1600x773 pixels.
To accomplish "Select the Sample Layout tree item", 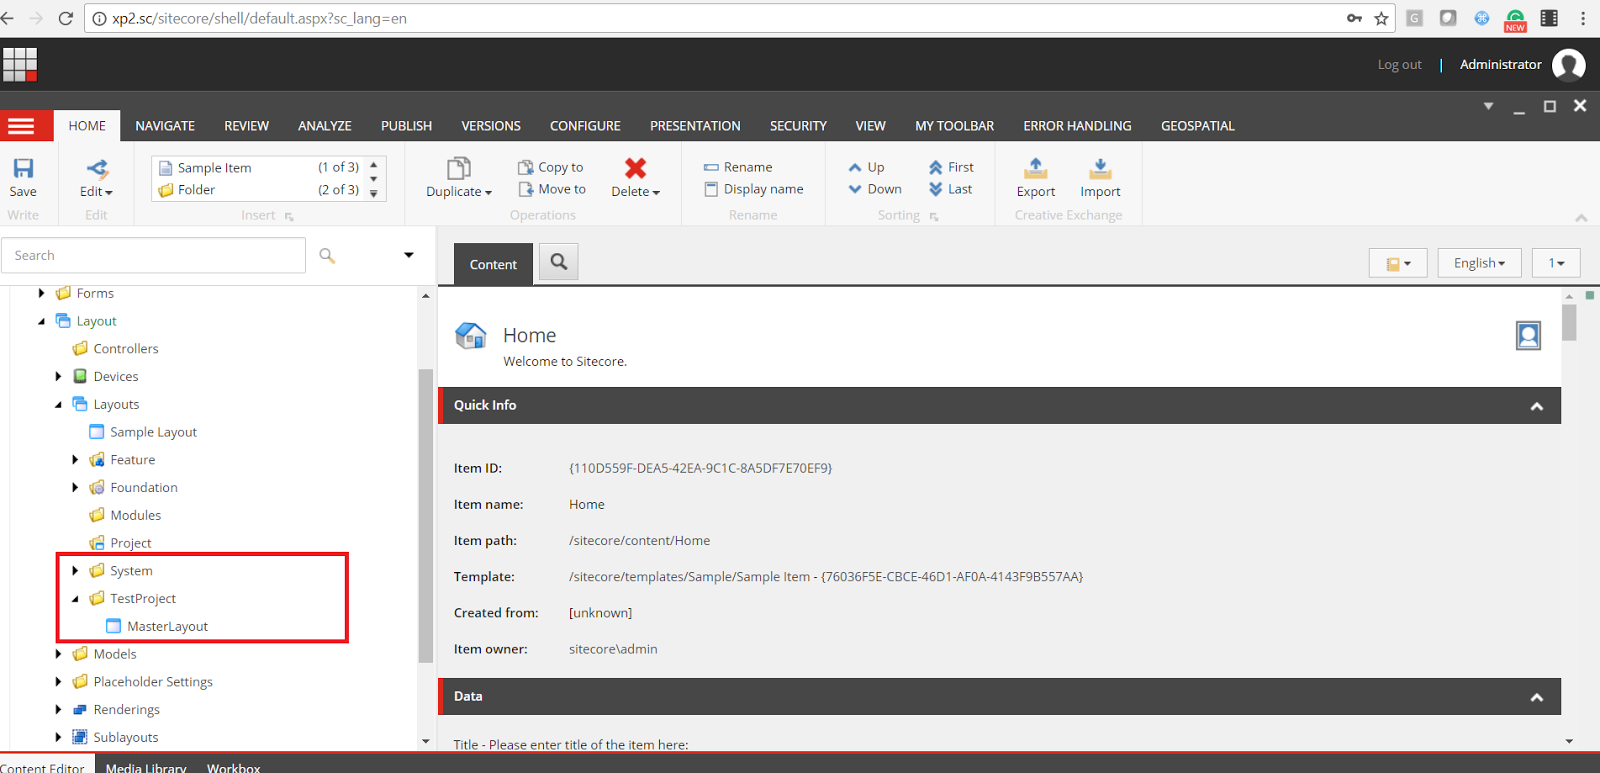I will 153,432.
